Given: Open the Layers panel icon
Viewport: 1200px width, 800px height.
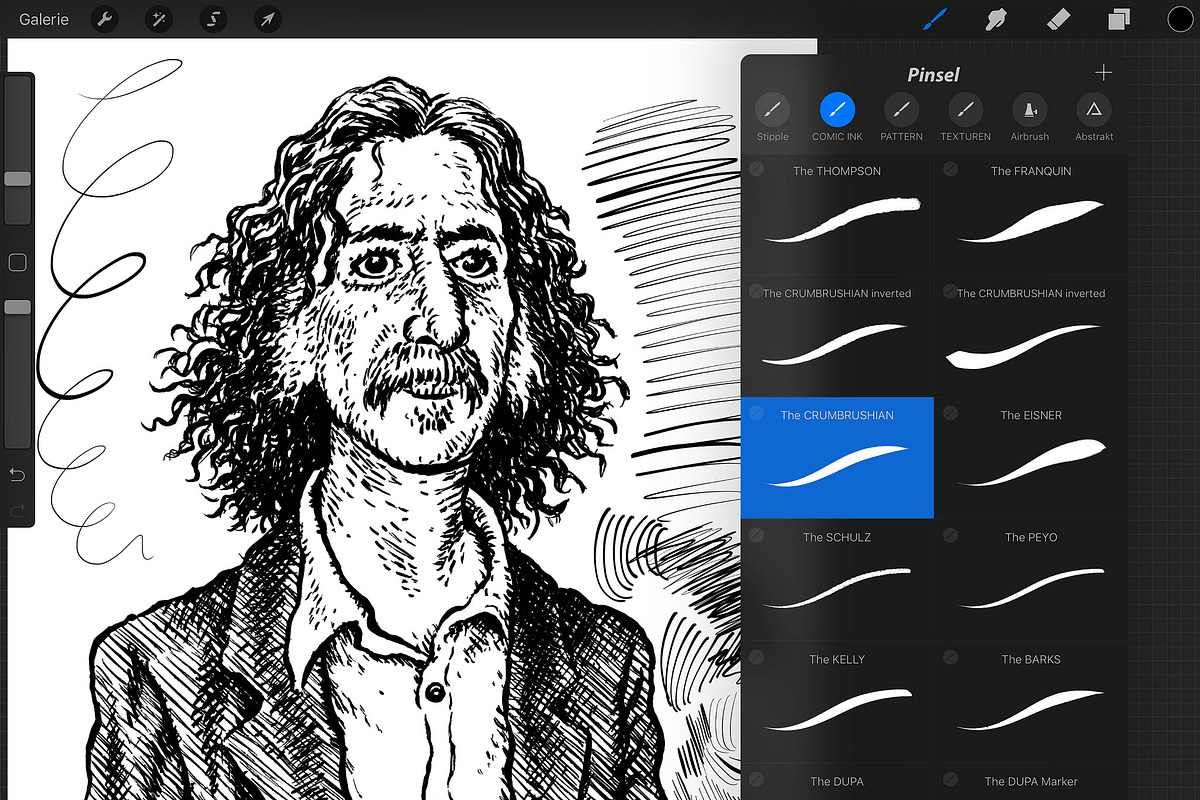Looking at the screenshot, I should click(1119, 19).
